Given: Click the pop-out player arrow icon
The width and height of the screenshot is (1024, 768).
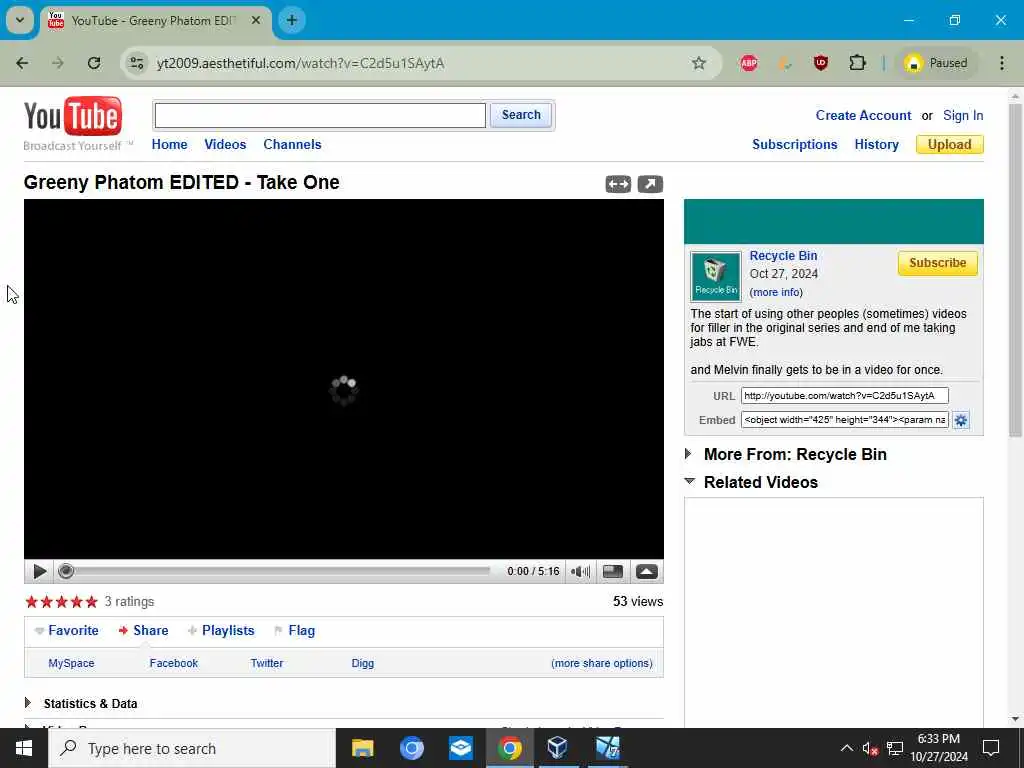Looking at the screenshot, I should tap(650, 184).
